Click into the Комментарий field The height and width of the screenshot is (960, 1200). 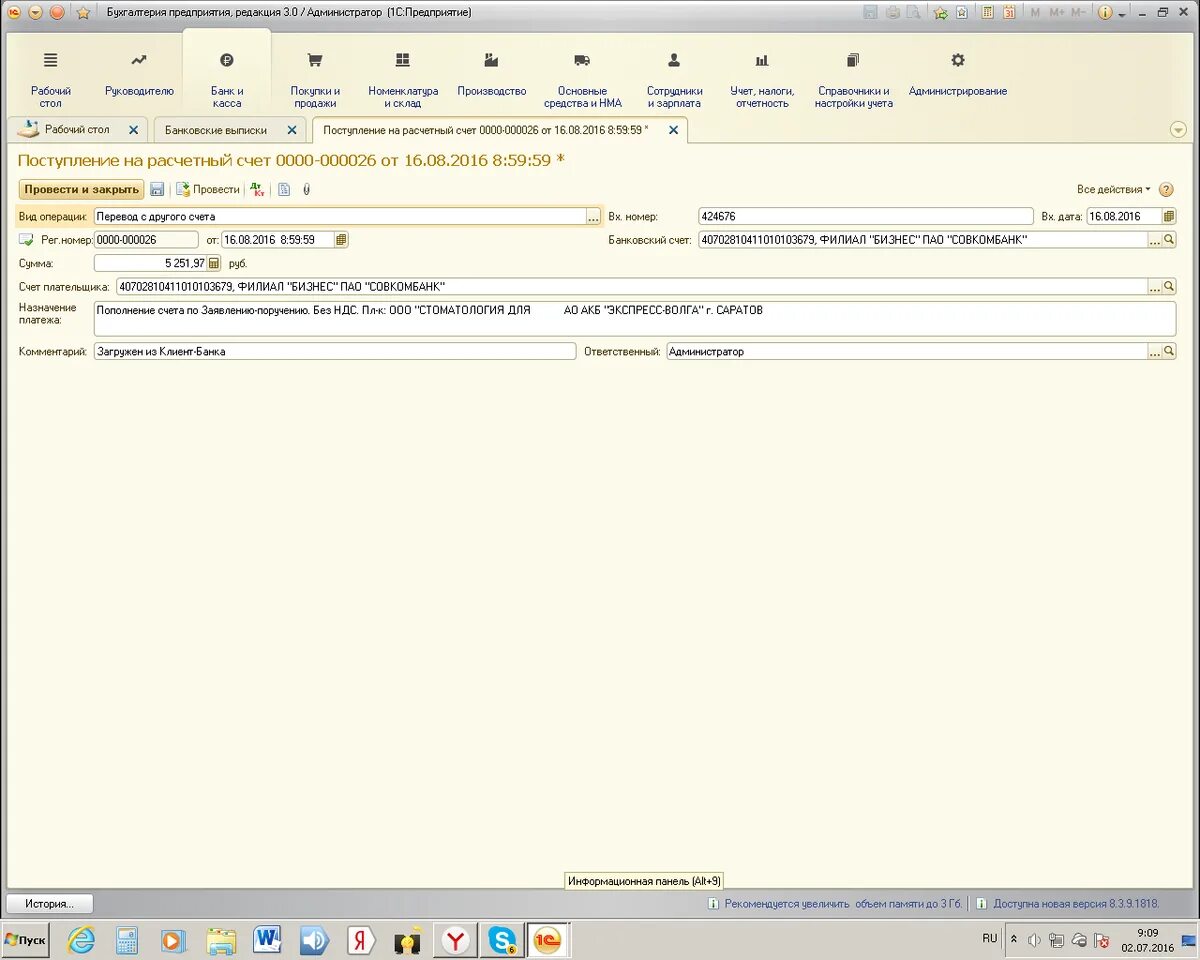click(x=335, y=351)
